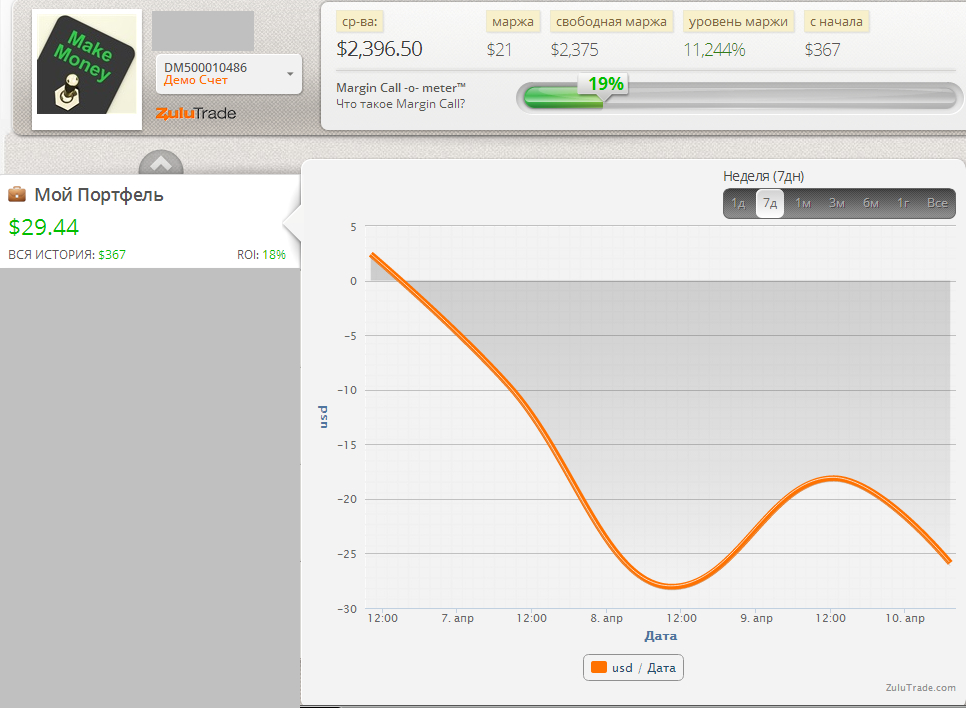This screenshot has height=708, width=966.
Task: Click ВСЯ ИСТОРИЯ $367 text
Action: (67, 254)
